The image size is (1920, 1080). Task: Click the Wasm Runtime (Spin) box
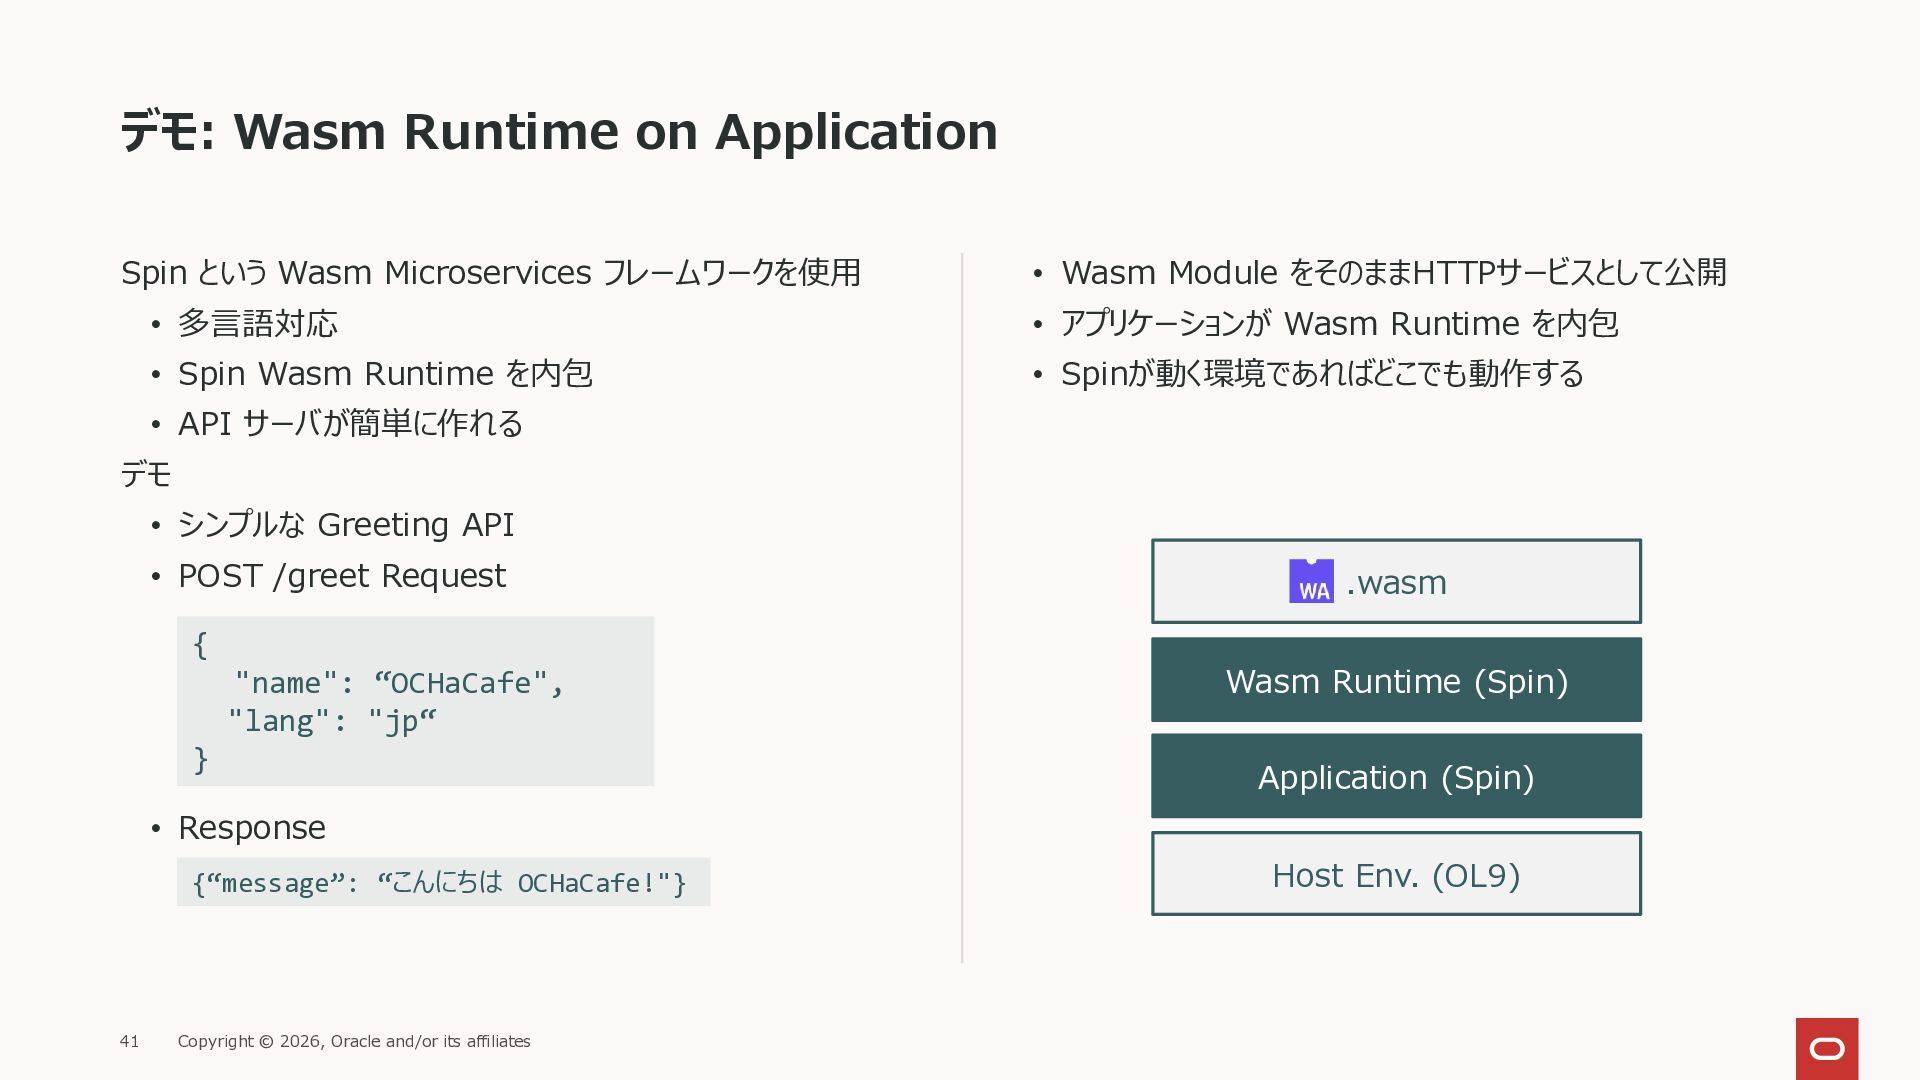point(1396,680)
